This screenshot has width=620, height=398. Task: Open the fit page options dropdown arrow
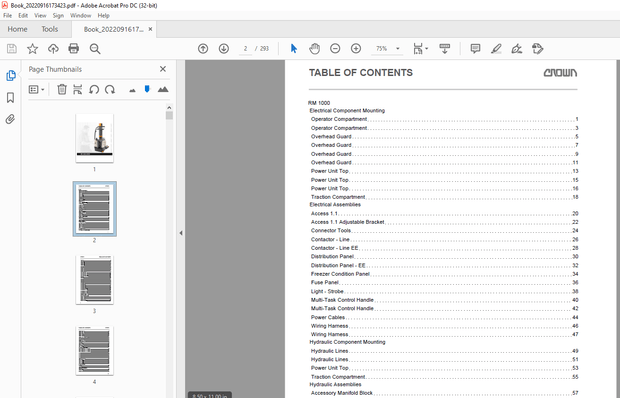(x=427, y=49)
